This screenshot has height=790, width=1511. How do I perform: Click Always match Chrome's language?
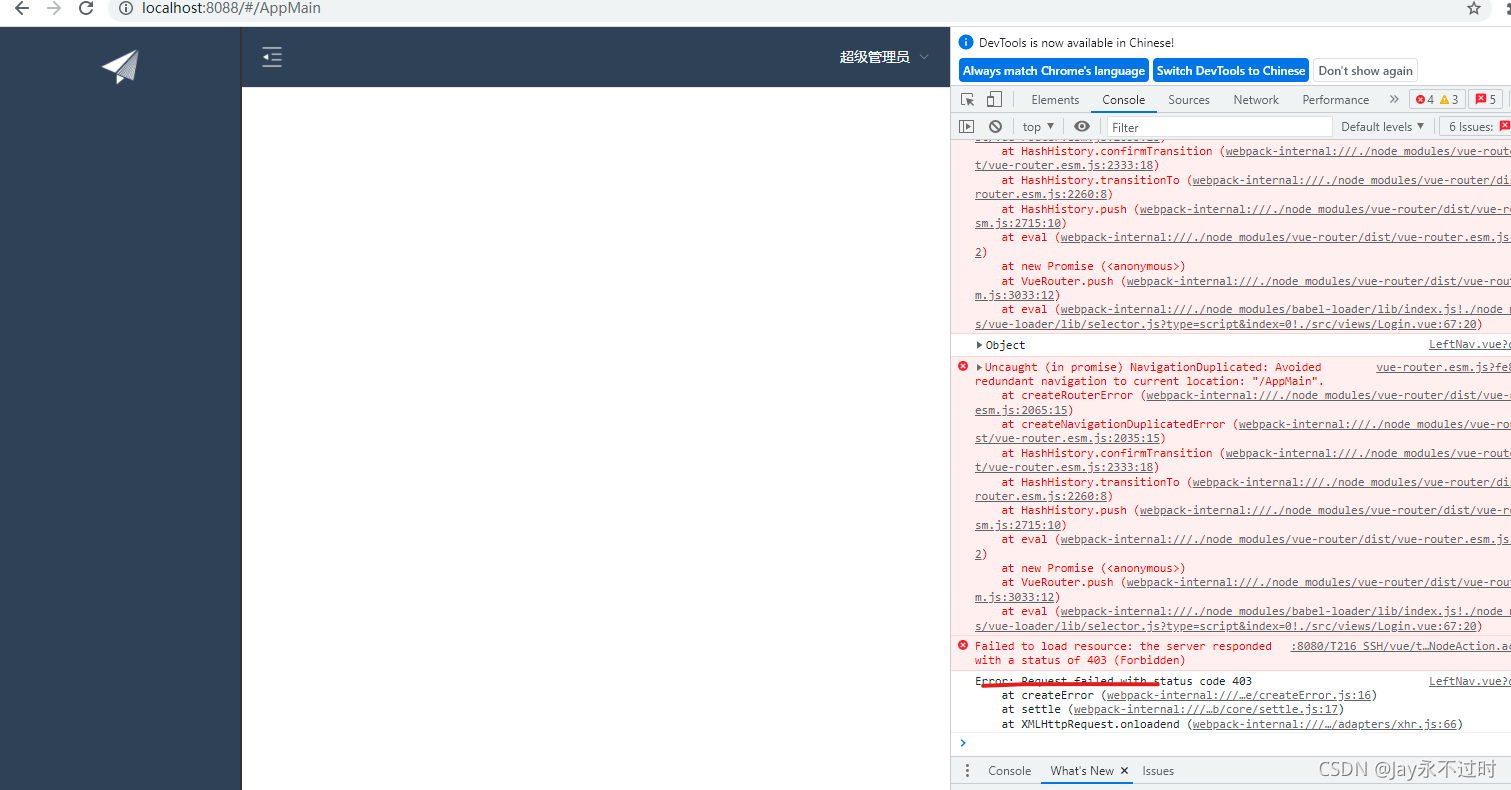pos(1054,71)
